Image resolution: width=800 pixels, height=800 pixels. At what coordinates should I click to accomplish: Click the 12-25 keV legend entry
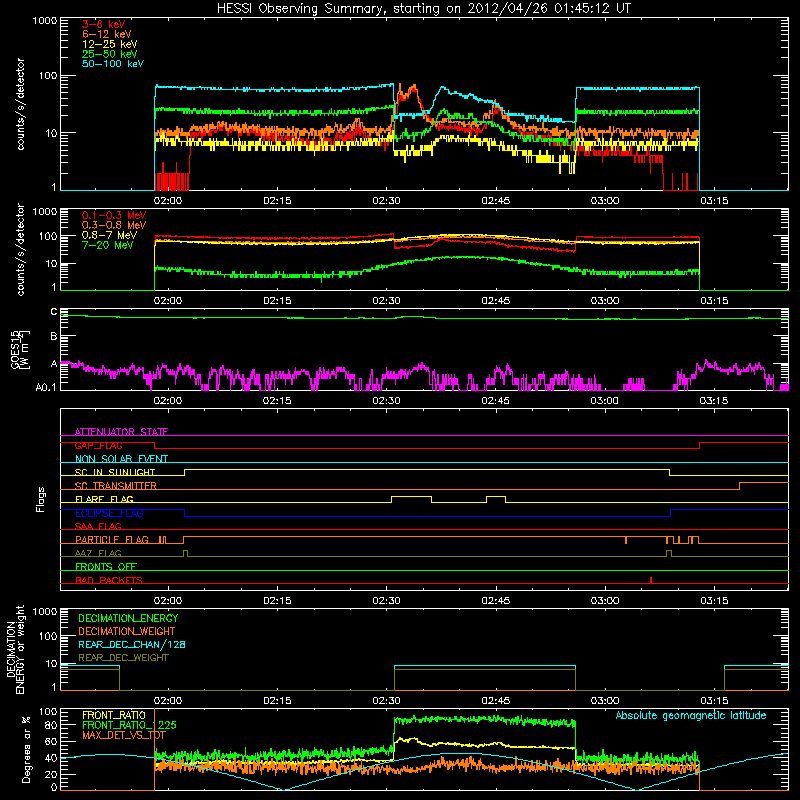(x=110, y=44)
